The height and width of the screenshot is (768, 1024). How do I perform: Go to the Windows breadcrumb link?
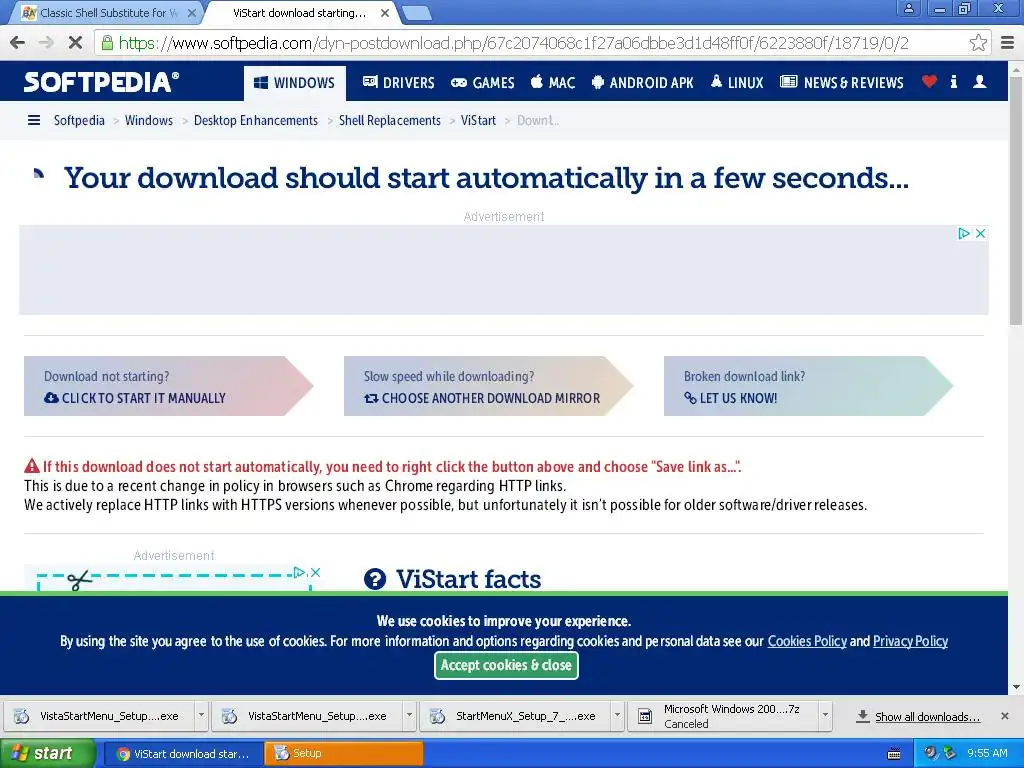pyautogui.click(x=149, y=120)
